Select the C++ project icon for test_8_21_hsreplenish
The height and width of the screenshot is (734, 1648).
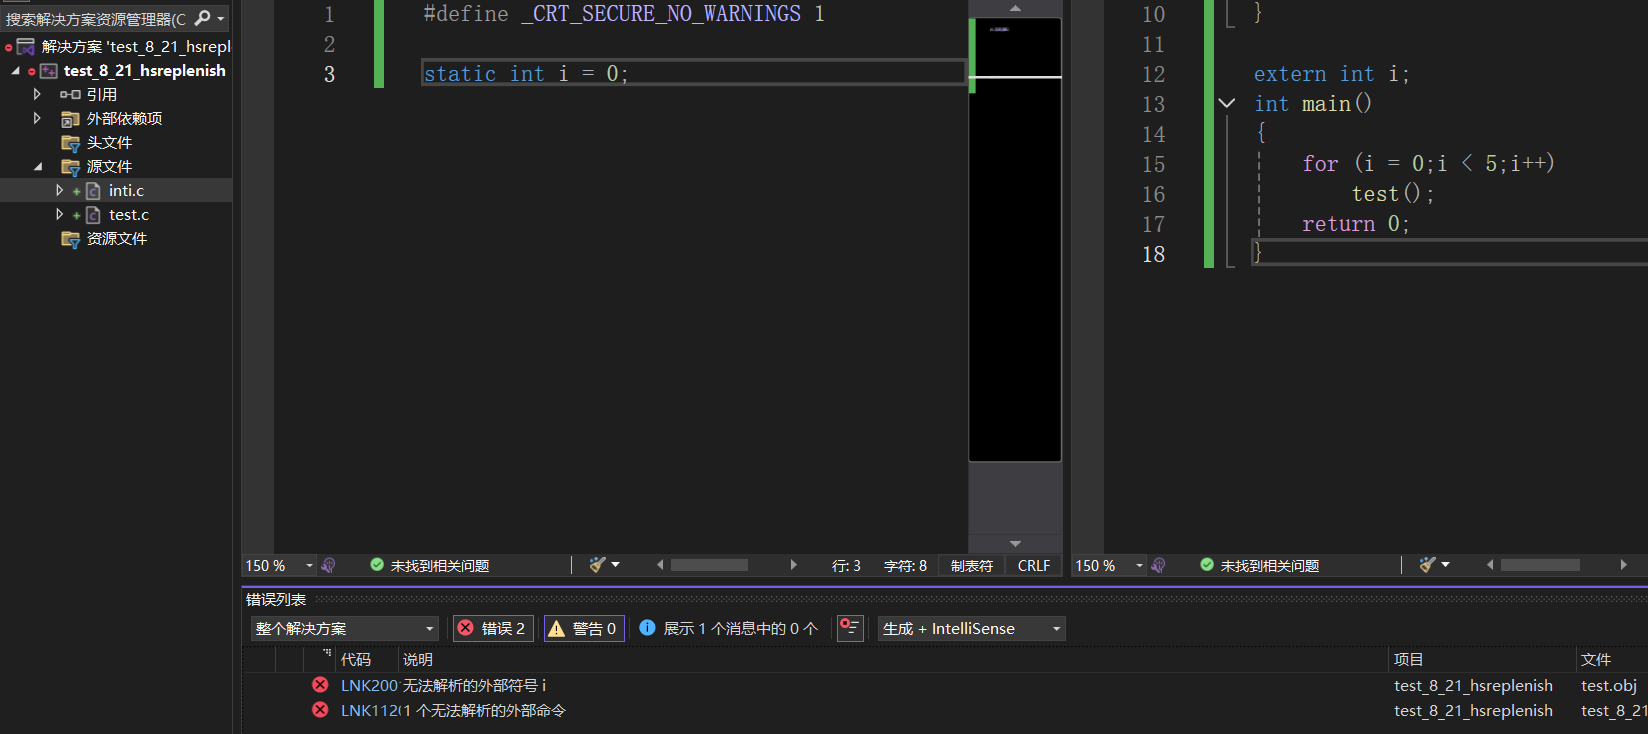pyautogui.click(x=48, y=71)
